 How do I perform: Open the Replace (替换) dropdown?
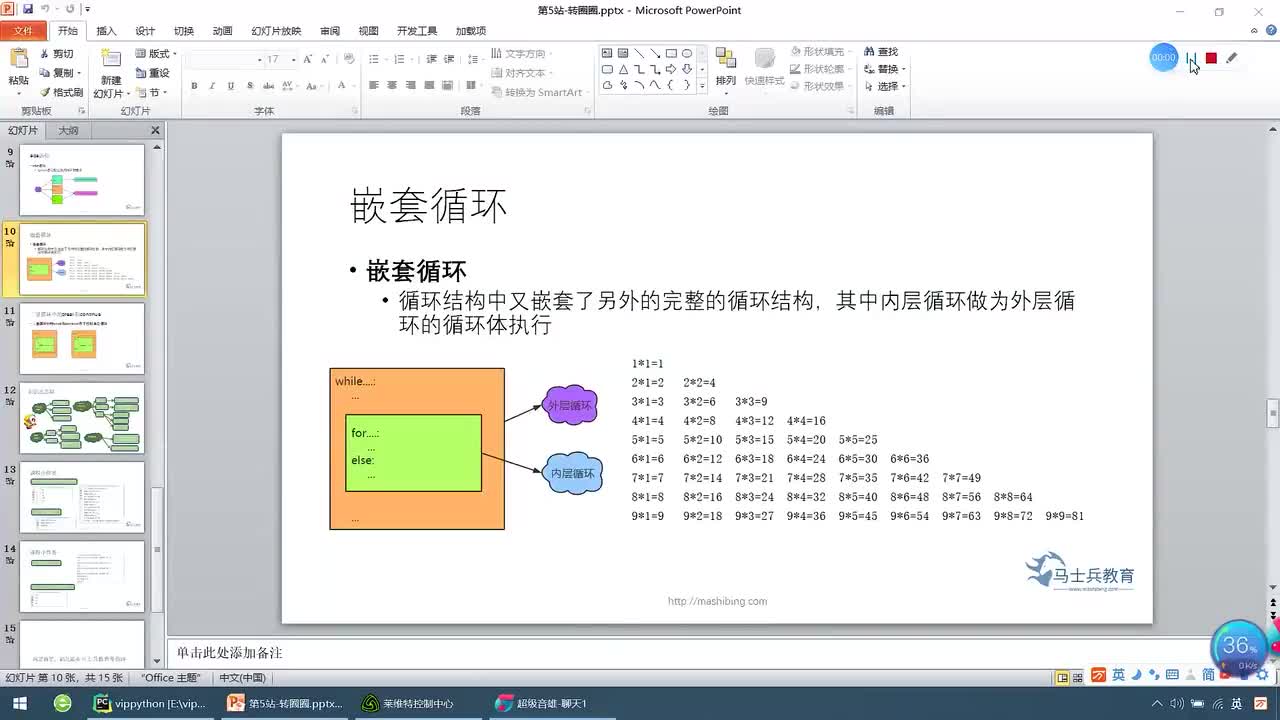(886, 69)
